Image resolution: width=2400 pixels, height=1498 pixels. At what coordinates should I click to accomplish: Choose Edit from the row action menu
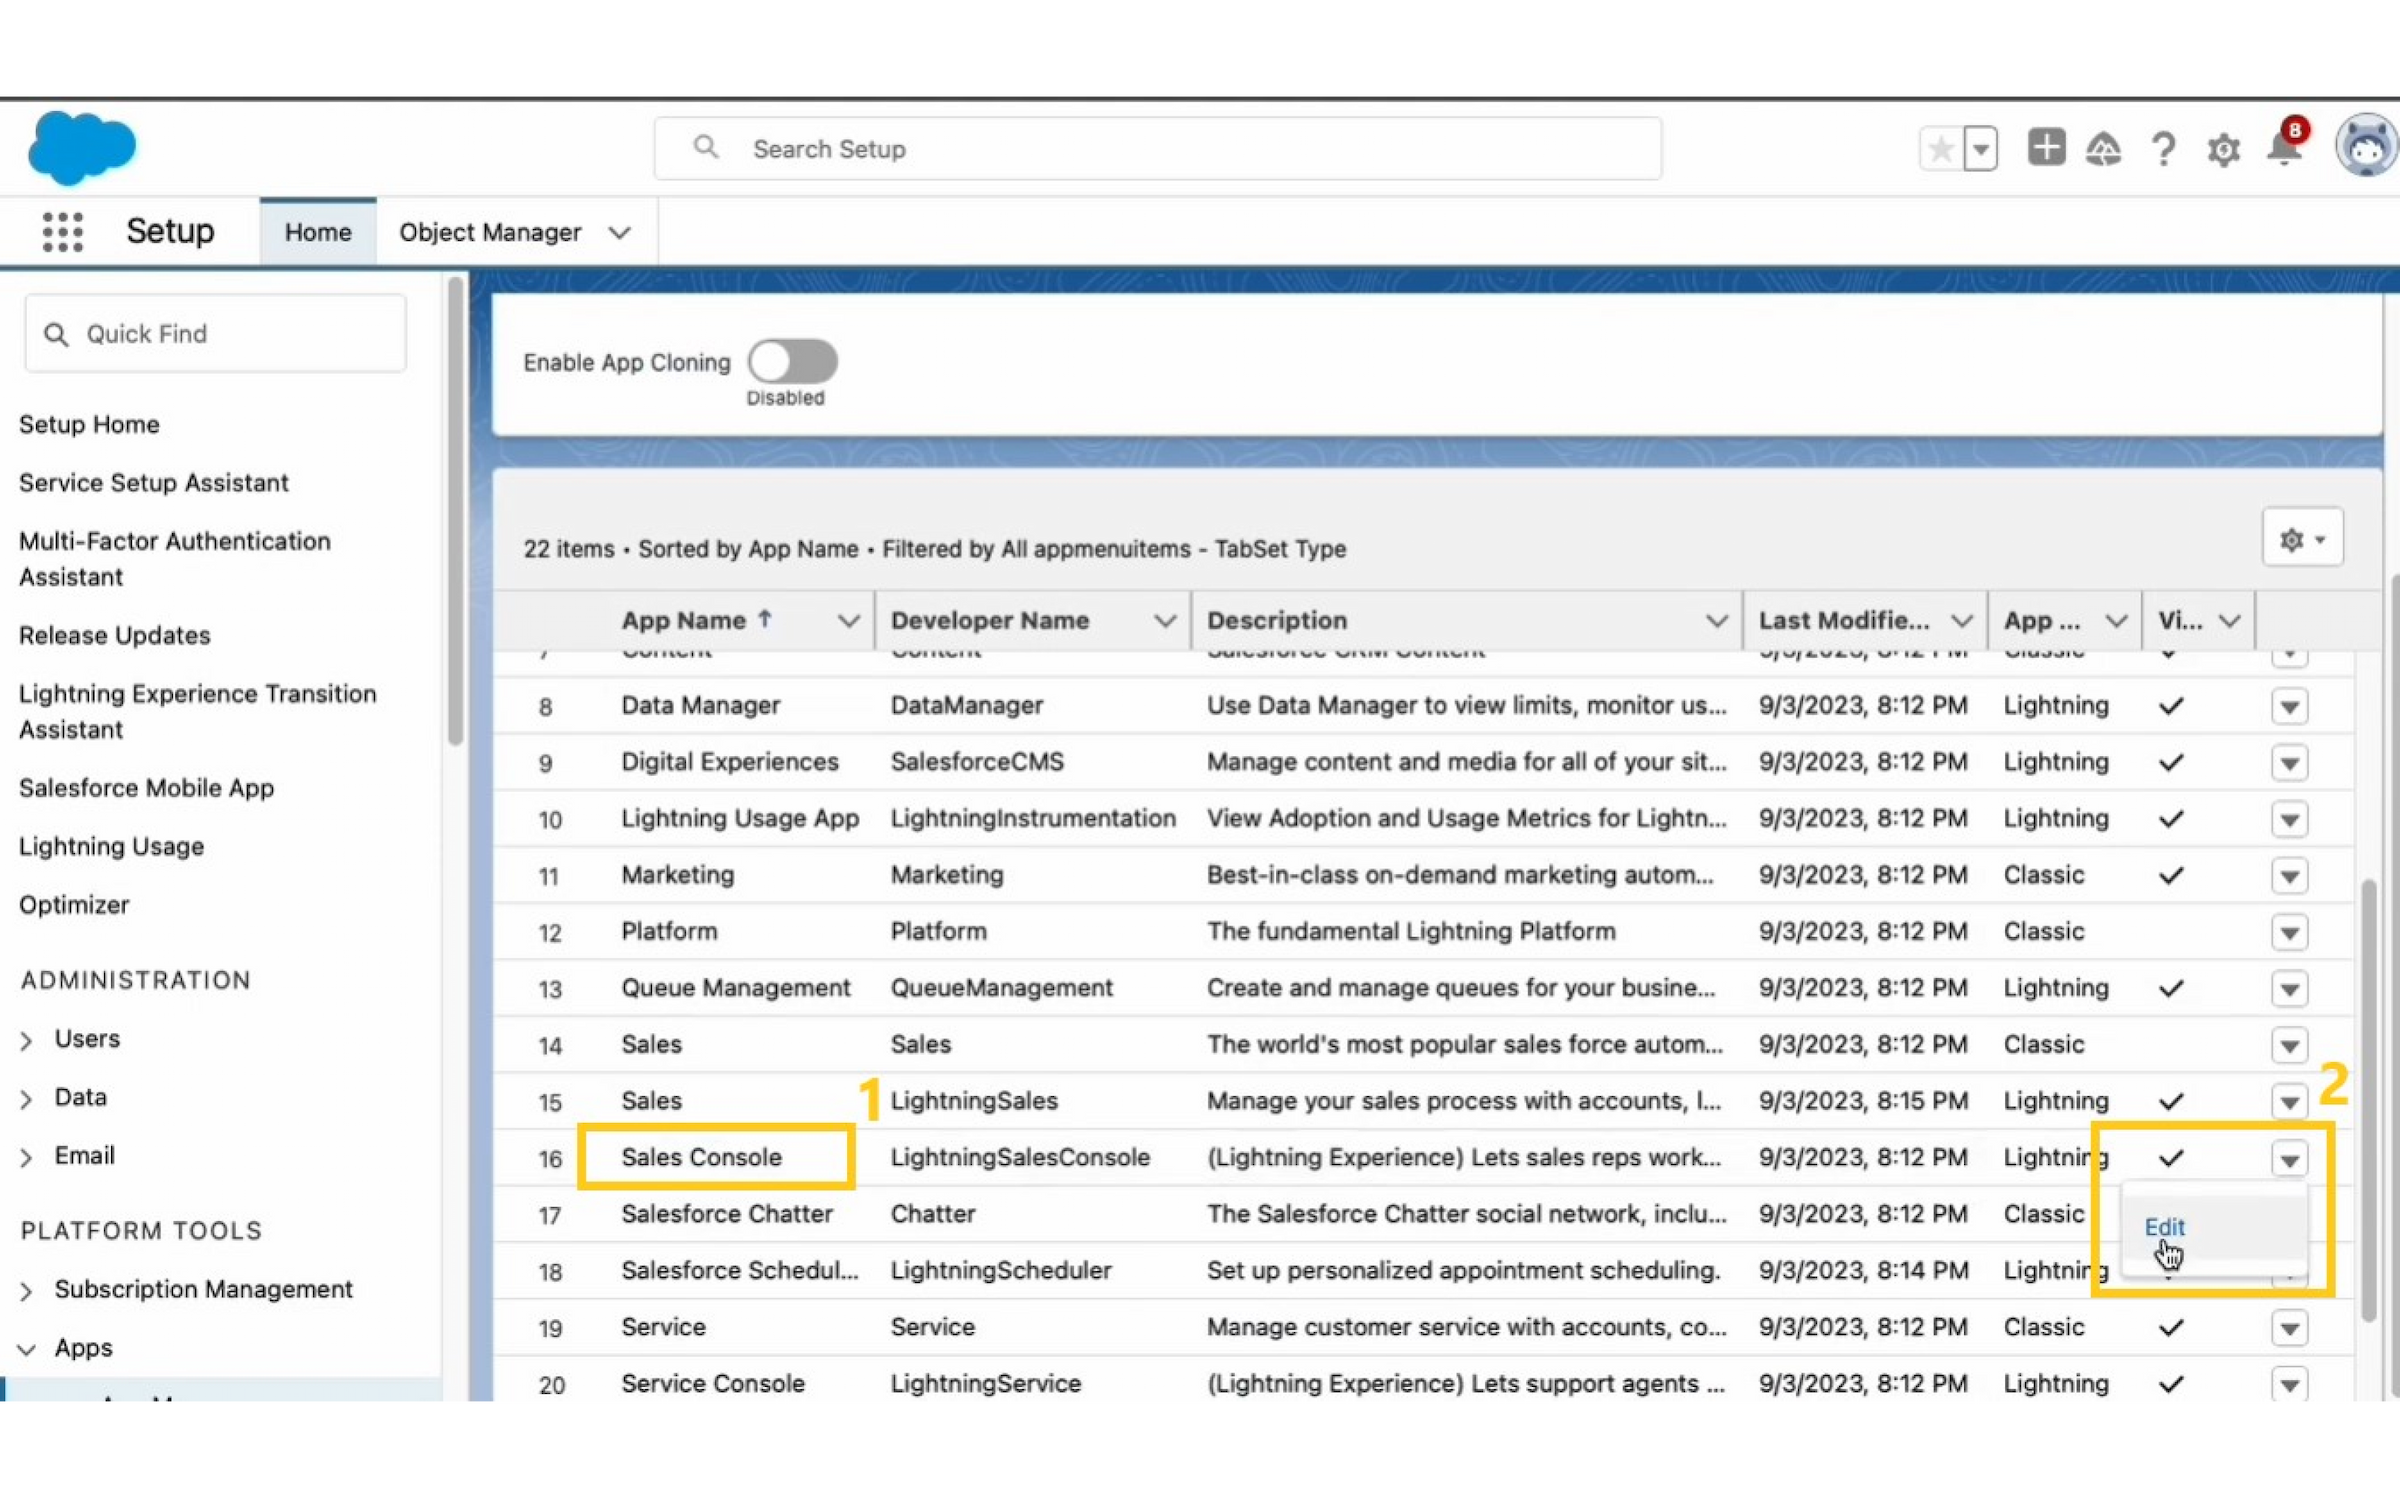pos(2164,1227)
